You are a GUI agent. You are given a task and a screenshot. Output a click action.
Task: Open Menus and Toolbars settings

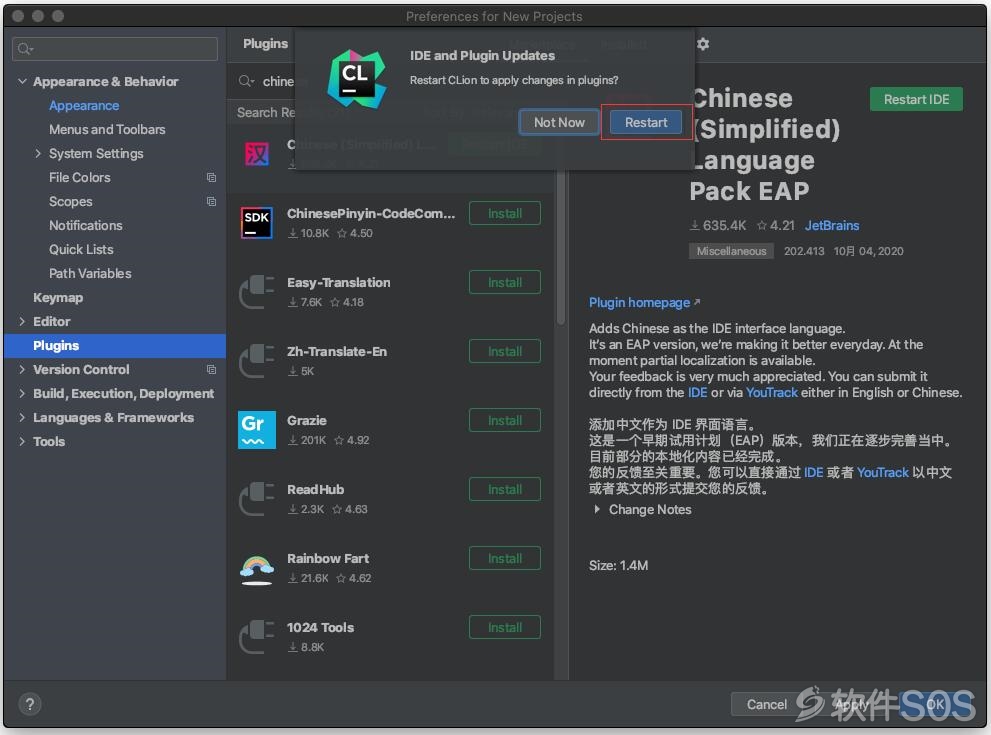pyautogui.click(x=107, y=130)
